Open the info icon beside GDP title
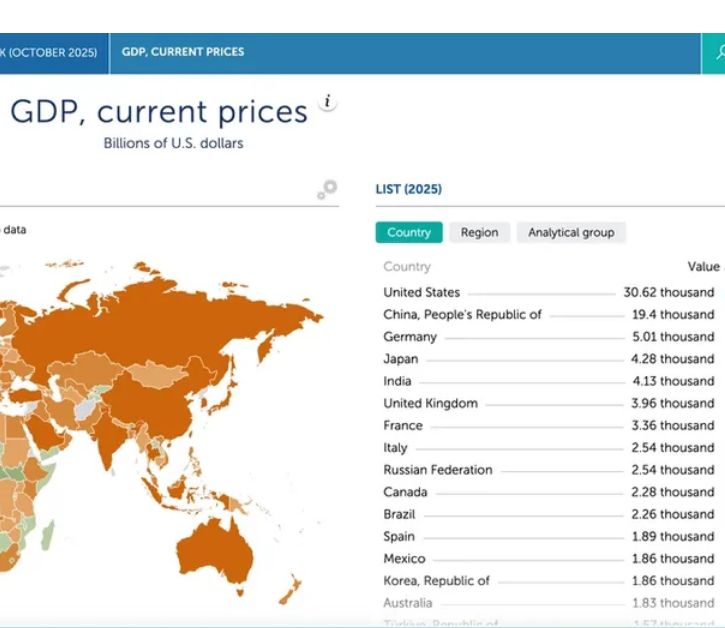The image size is (725, 628). tap(327, 103)
